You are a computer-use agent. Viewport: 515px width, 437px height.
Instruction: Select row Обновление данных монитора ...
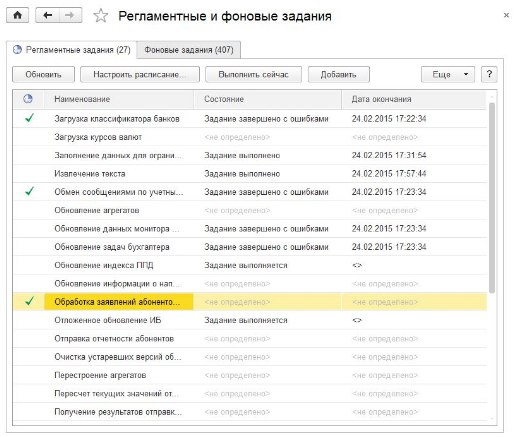(x=250, y=229)
